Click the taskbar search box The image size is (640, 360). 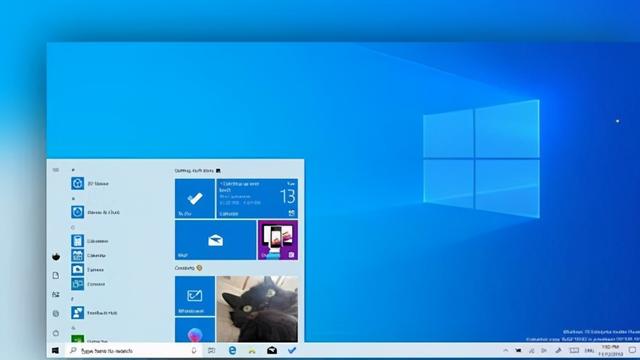(133, 351)
